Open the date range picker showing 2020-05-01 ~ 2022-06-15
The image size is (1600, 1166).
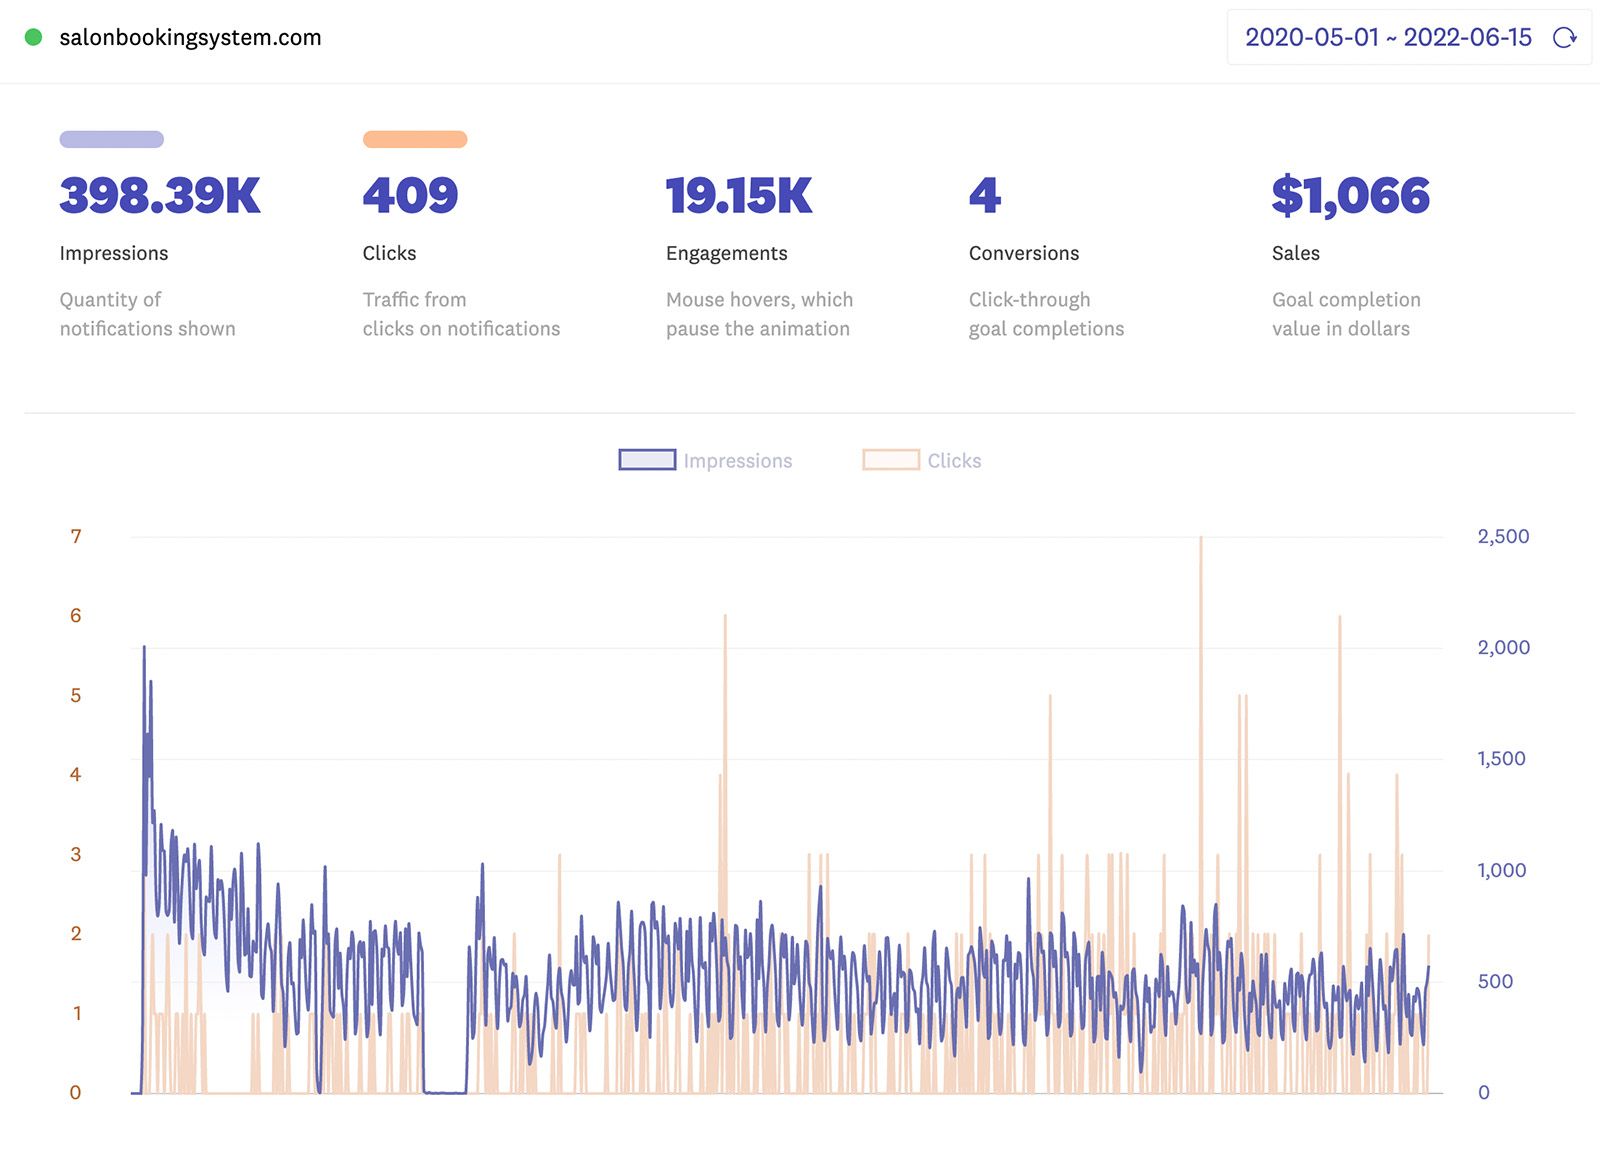click(x=1388, y=38)
